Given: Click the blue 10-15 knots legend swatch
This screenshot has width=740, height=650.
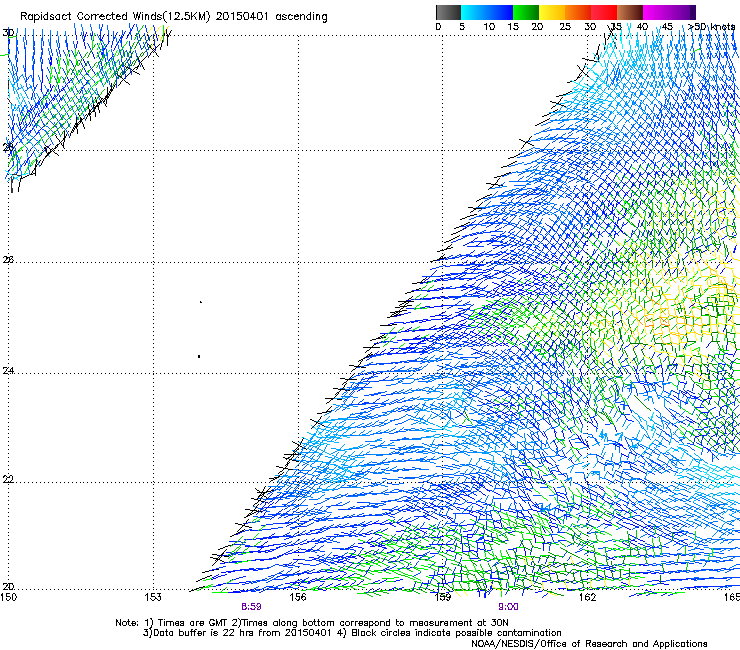Looking at the screenshot, I should 500,12.
